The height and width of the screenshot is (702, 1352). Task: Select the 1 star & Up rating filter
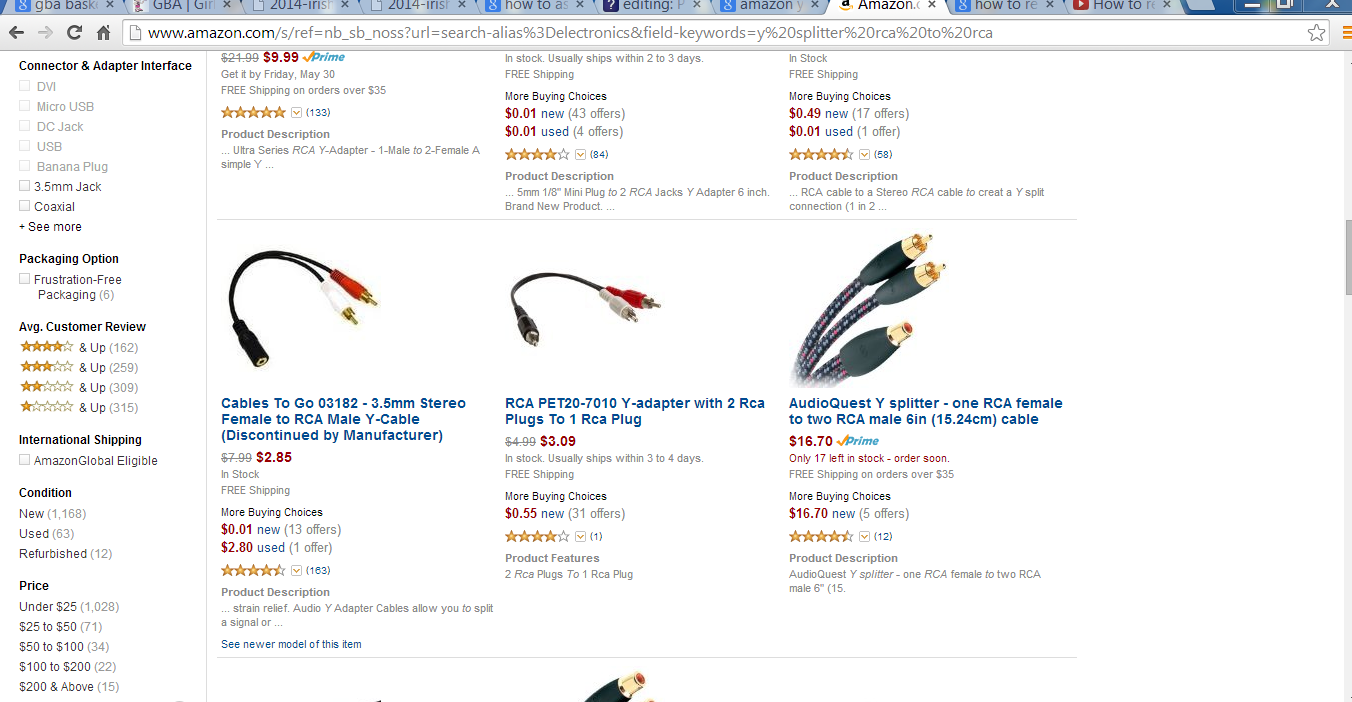79,407
